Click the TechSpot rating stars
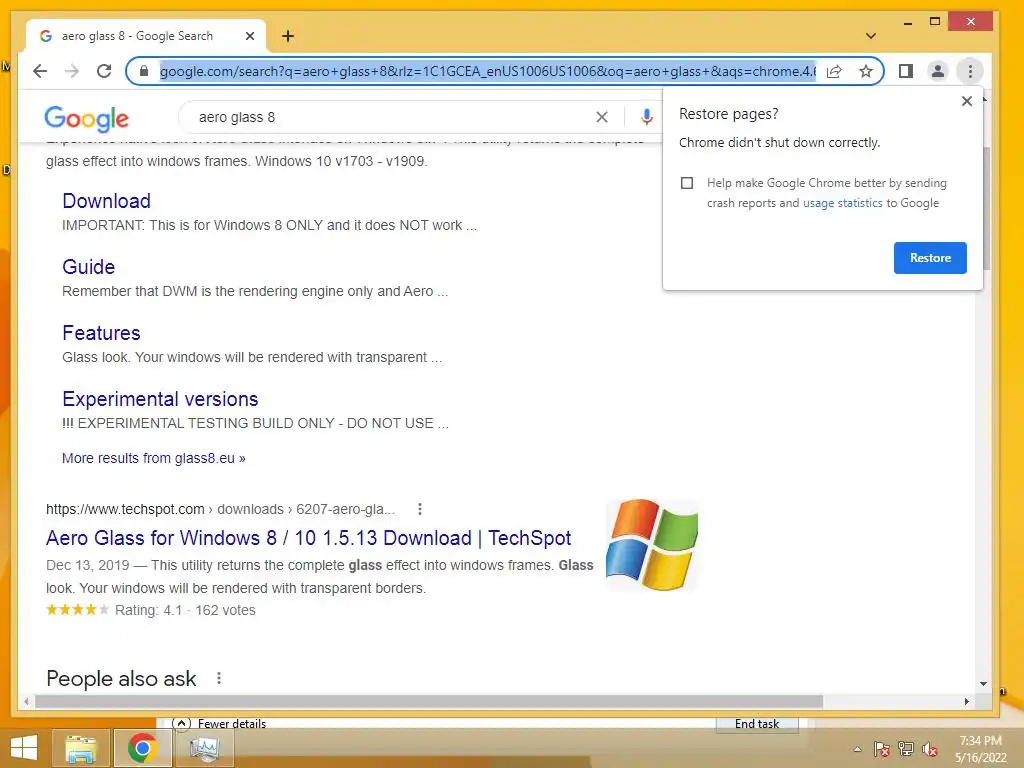Image resolution: width=1024 pixels, height=768 pixels. pos(77,610)
